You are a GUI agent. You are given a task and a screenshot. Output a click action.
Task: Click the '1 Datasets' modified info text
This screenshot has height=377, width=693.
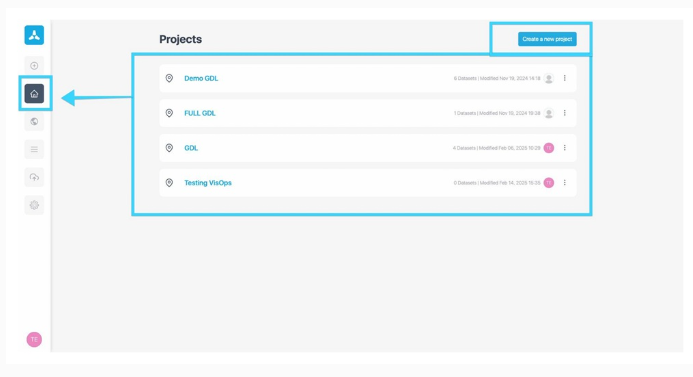497,113
